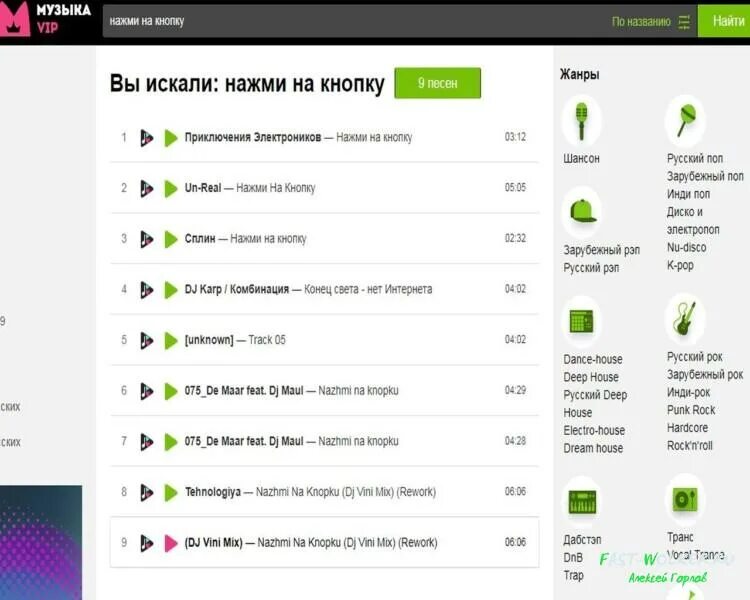
Task: Click the colorful banner thumbnail at bottom left
Action: tap(41, 543)
